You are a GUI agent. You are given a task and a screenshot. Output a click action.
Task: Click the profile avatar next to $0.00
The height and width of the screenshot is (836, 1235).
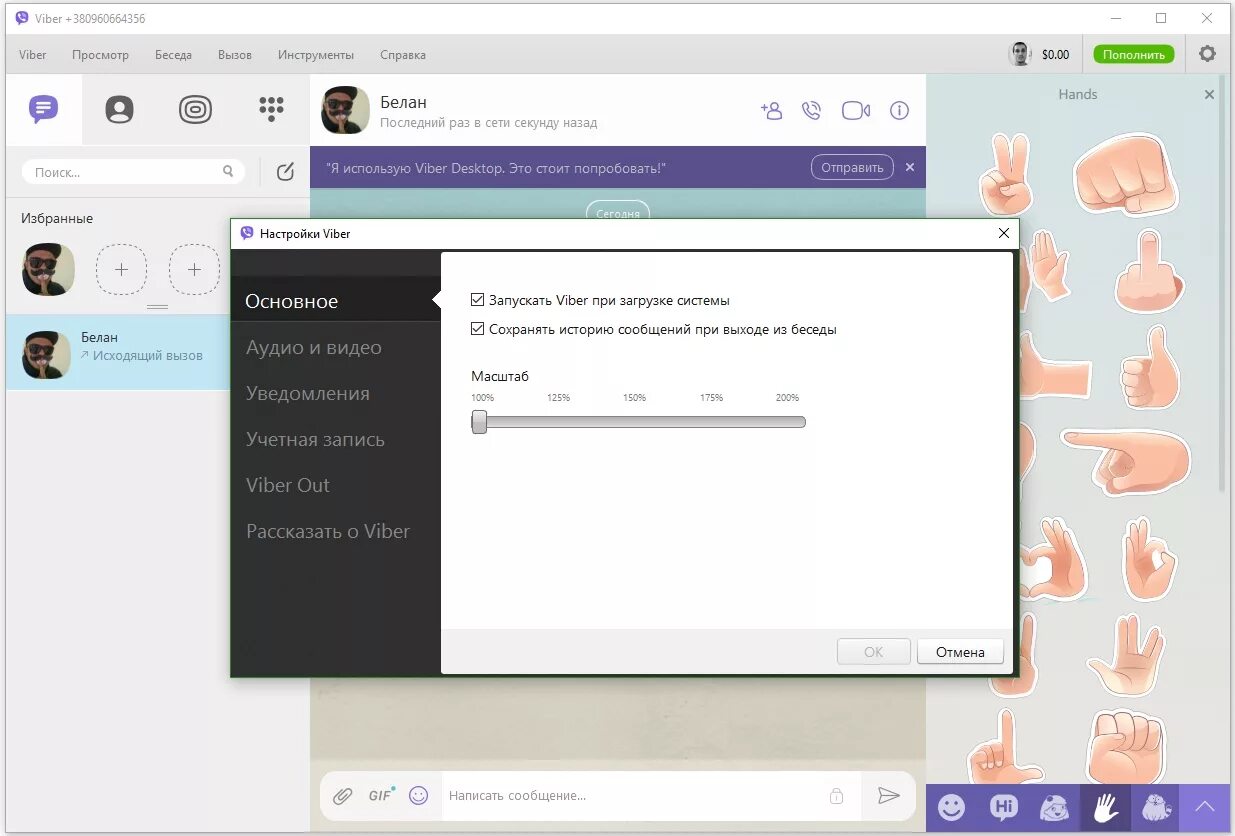[1019, 54]
